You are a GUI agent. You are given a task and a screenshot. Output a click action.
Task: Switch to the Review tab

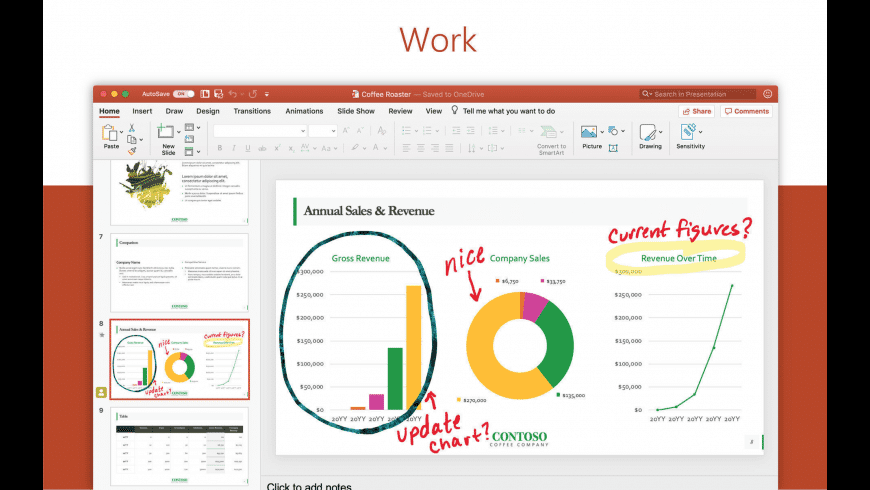point(400,111)
